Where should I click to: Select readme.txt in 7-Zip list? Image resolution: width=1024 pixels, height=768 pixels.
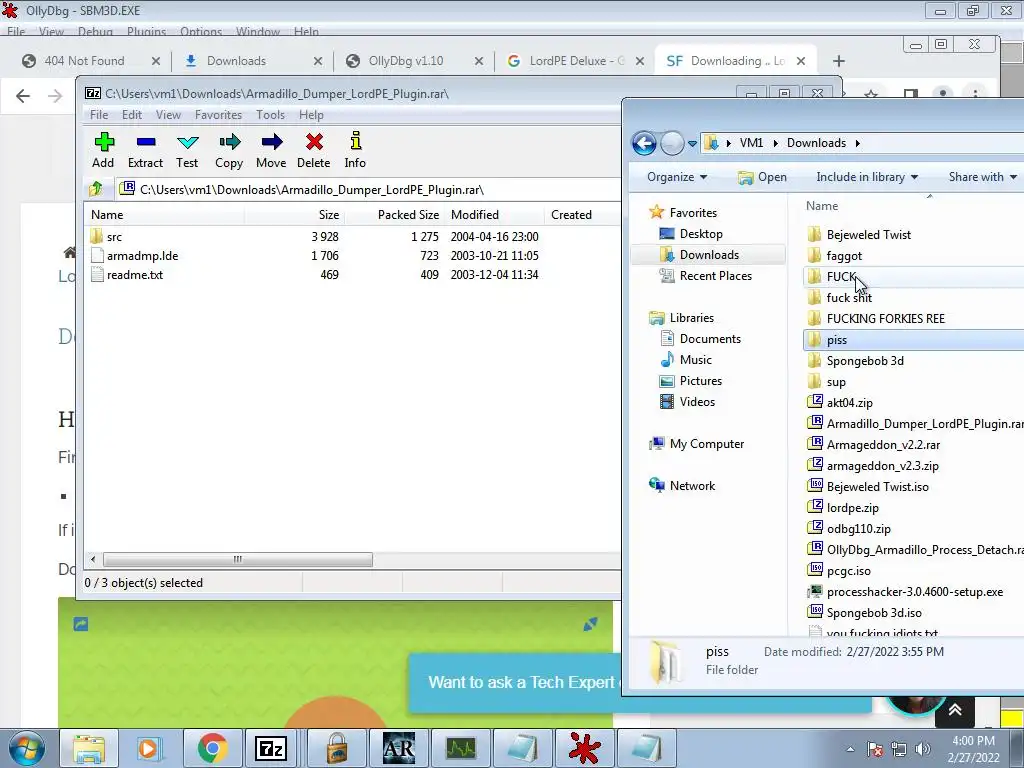135,275
